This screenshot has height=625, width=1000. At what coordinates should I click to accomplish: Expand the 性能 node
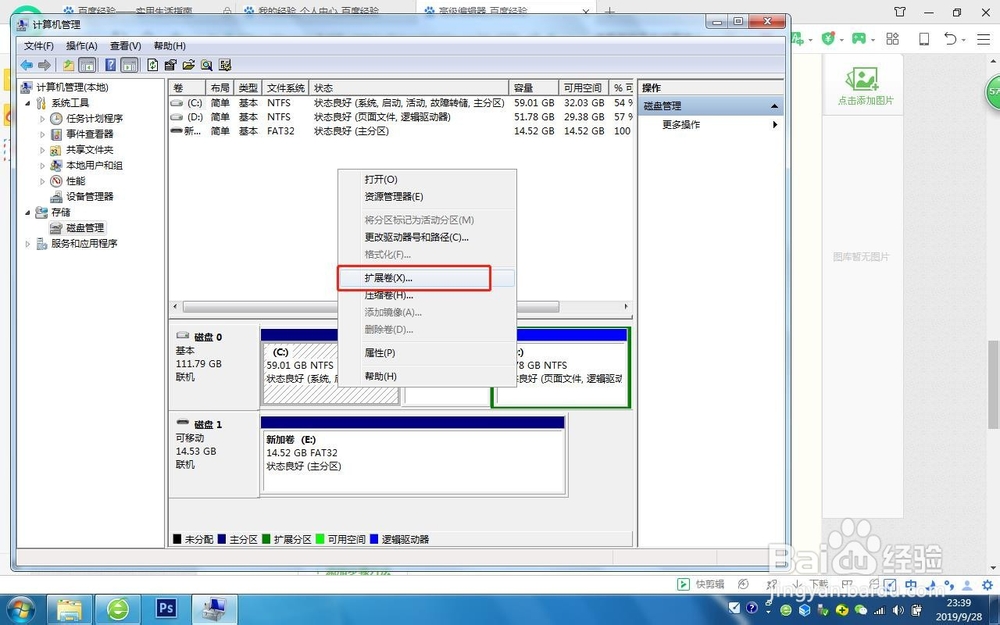(x=43, y=181)
